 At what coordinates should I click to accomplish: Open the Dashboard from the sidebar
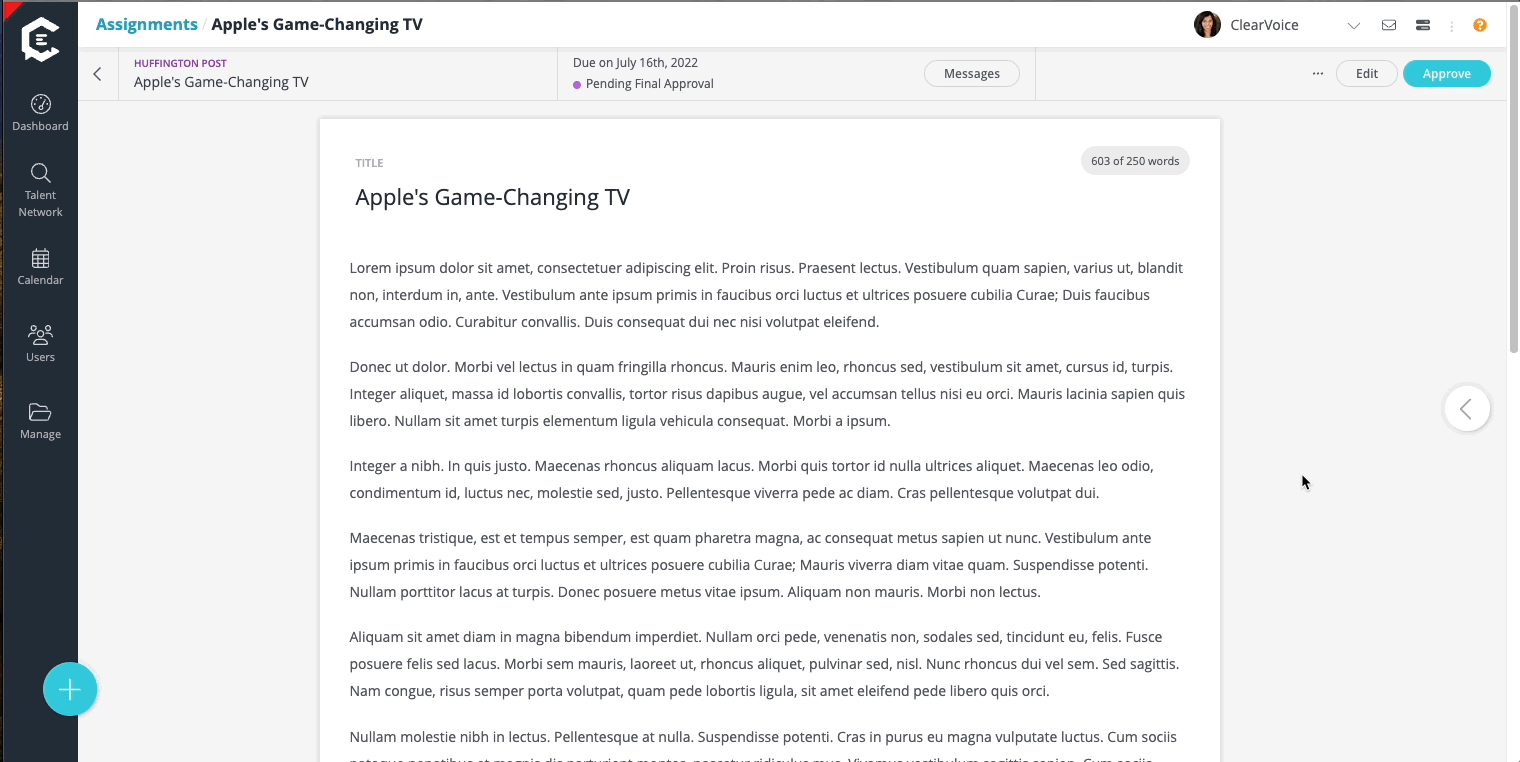[x=40, y=113]
